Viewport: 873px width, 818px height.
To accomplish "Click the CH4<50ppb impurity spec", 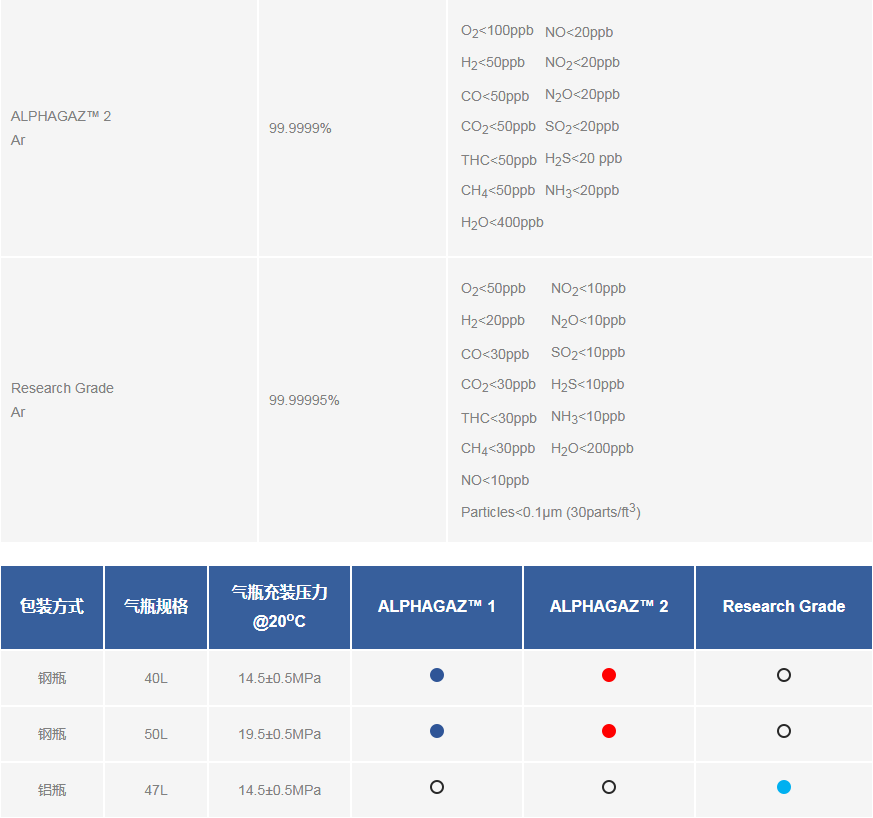I will point(498,191).
